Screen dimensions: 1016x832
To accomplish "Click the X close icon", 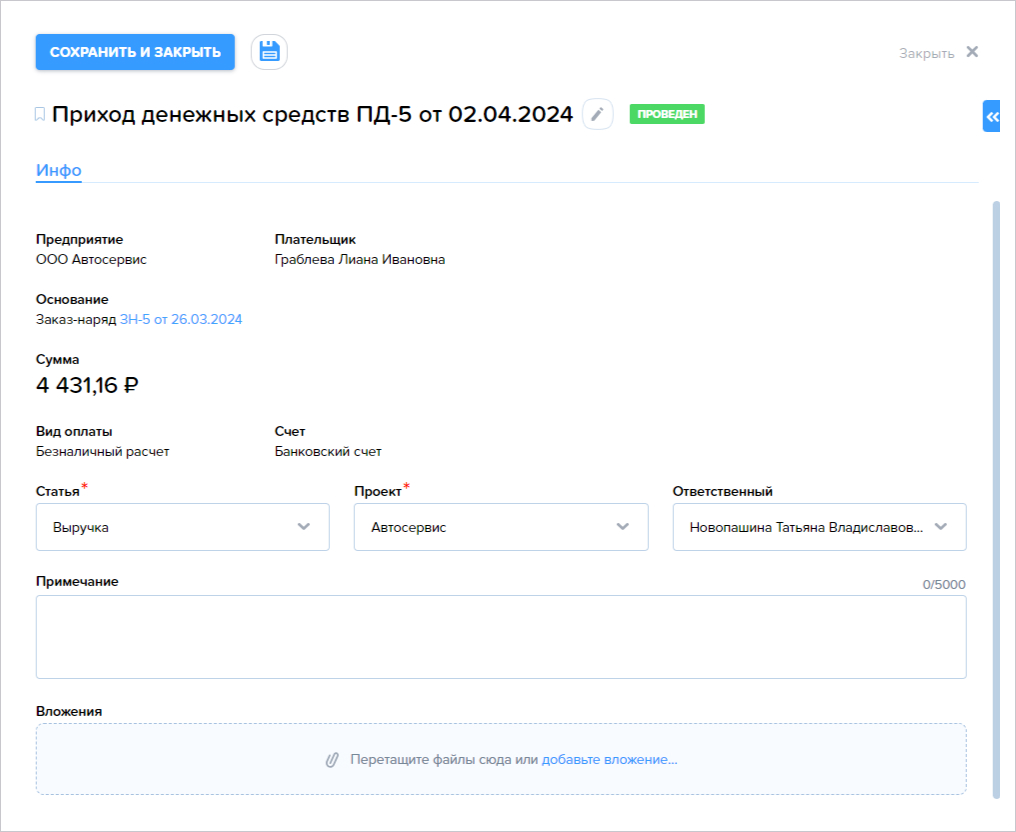I will click(x=972, y=52).
